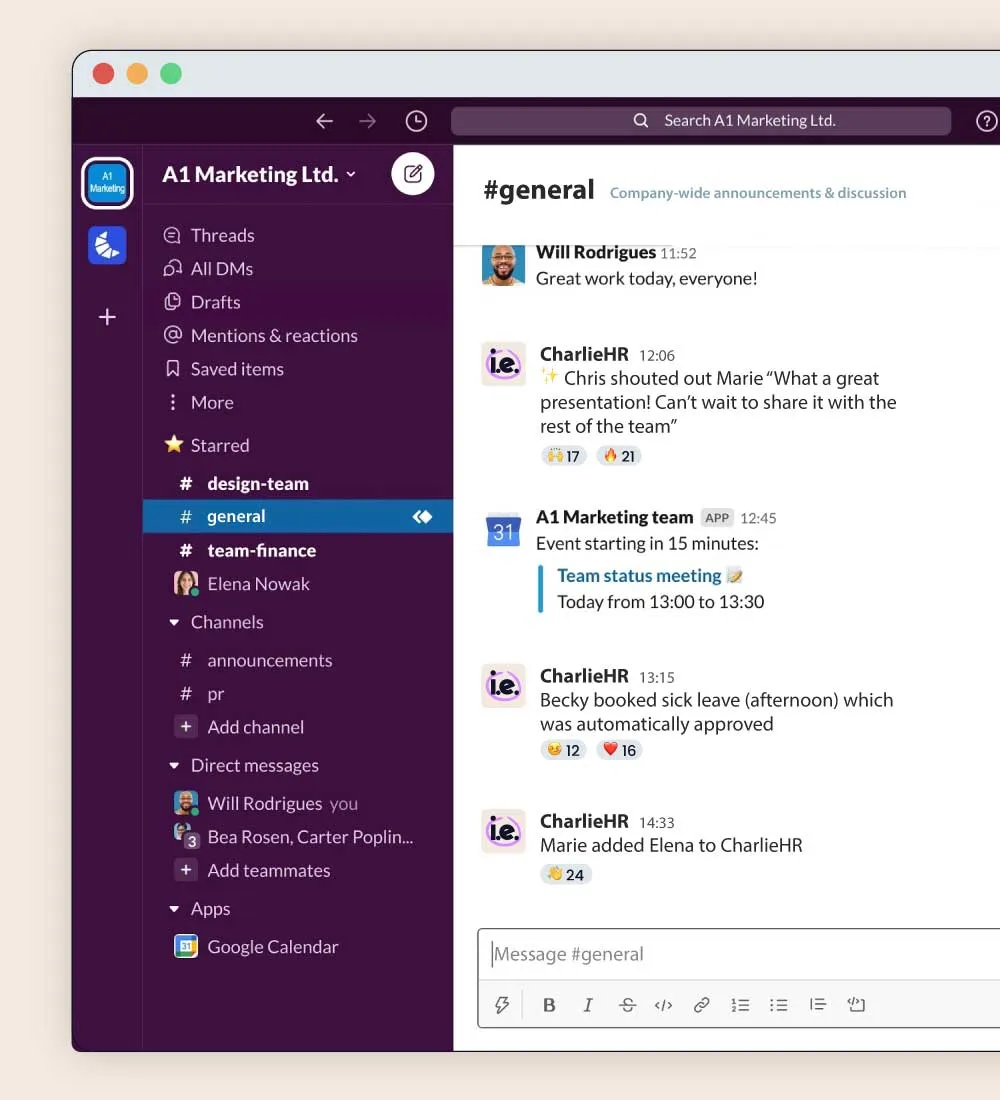Apply blockquote formatting
Image resolution: width=1000 pixels, height=1100 pixels.
click(818, 1005)
